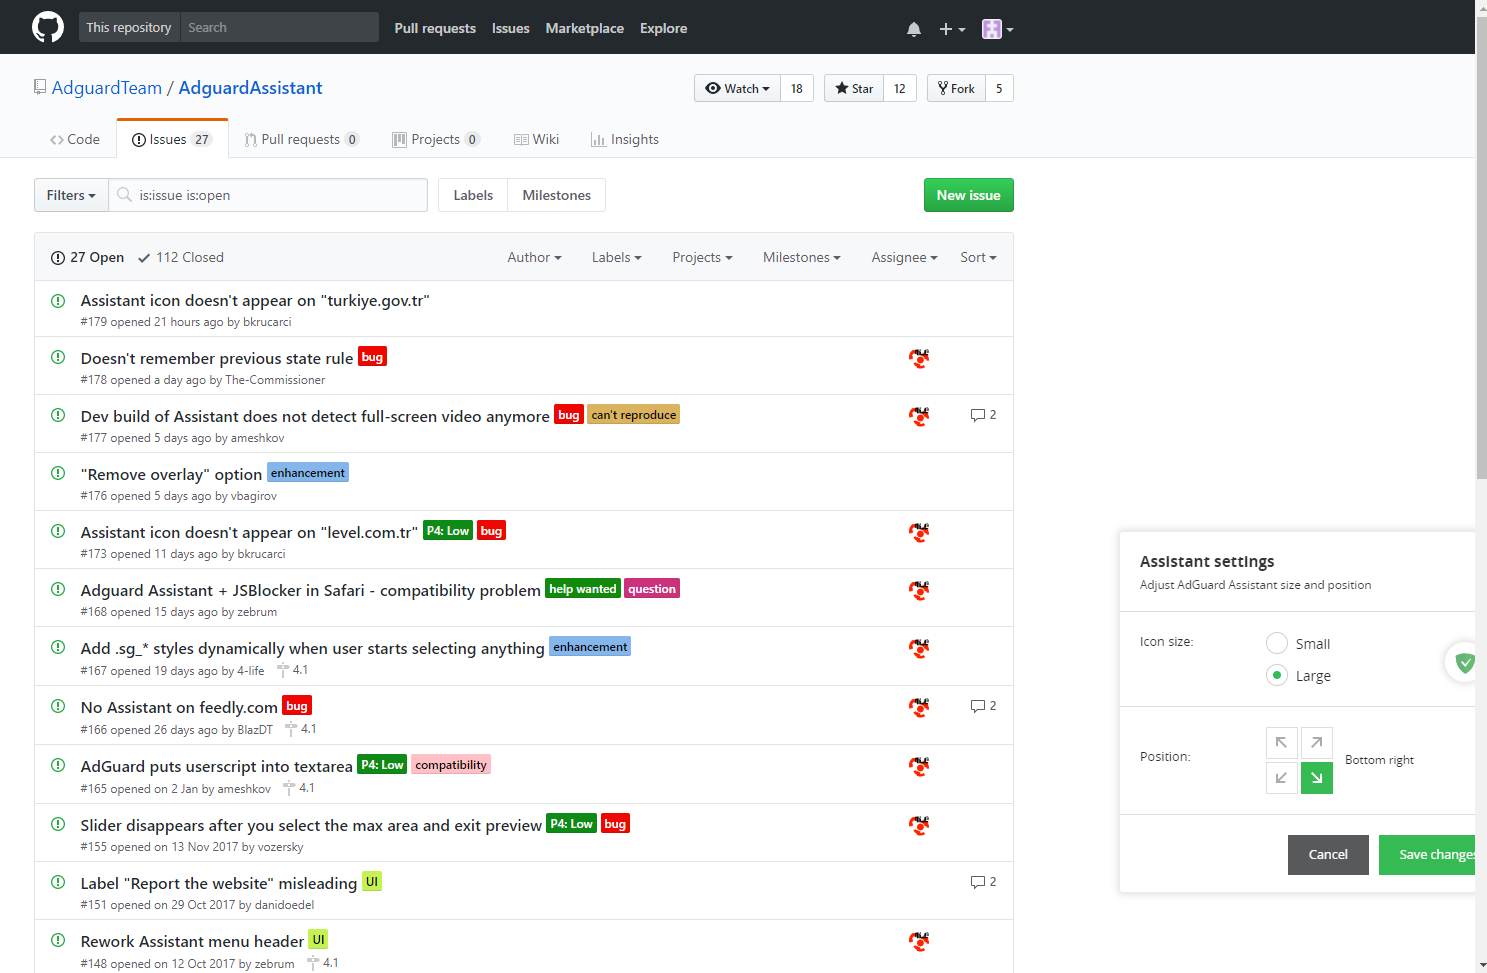Select the Small icon size radio button
1487x973 pixels.
[x=1276, y=643]
